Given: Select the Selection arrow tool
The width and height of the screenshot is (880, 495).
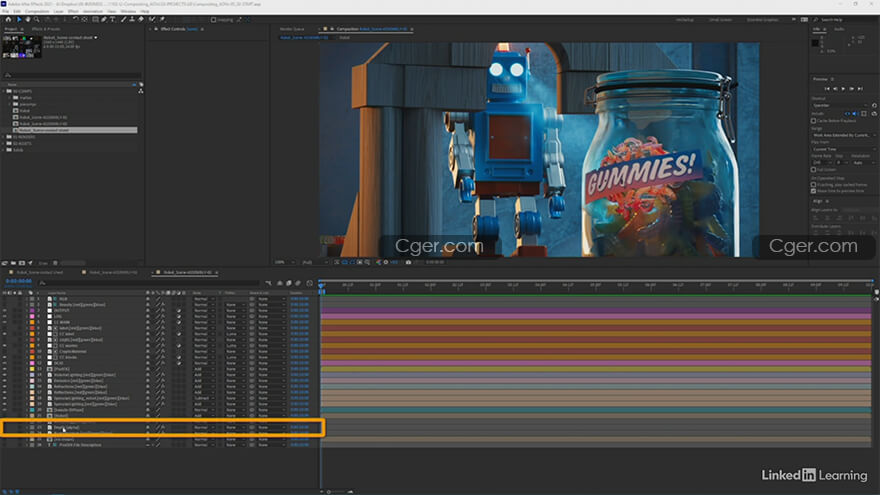Looking at the screenshot, I should 19,19.
